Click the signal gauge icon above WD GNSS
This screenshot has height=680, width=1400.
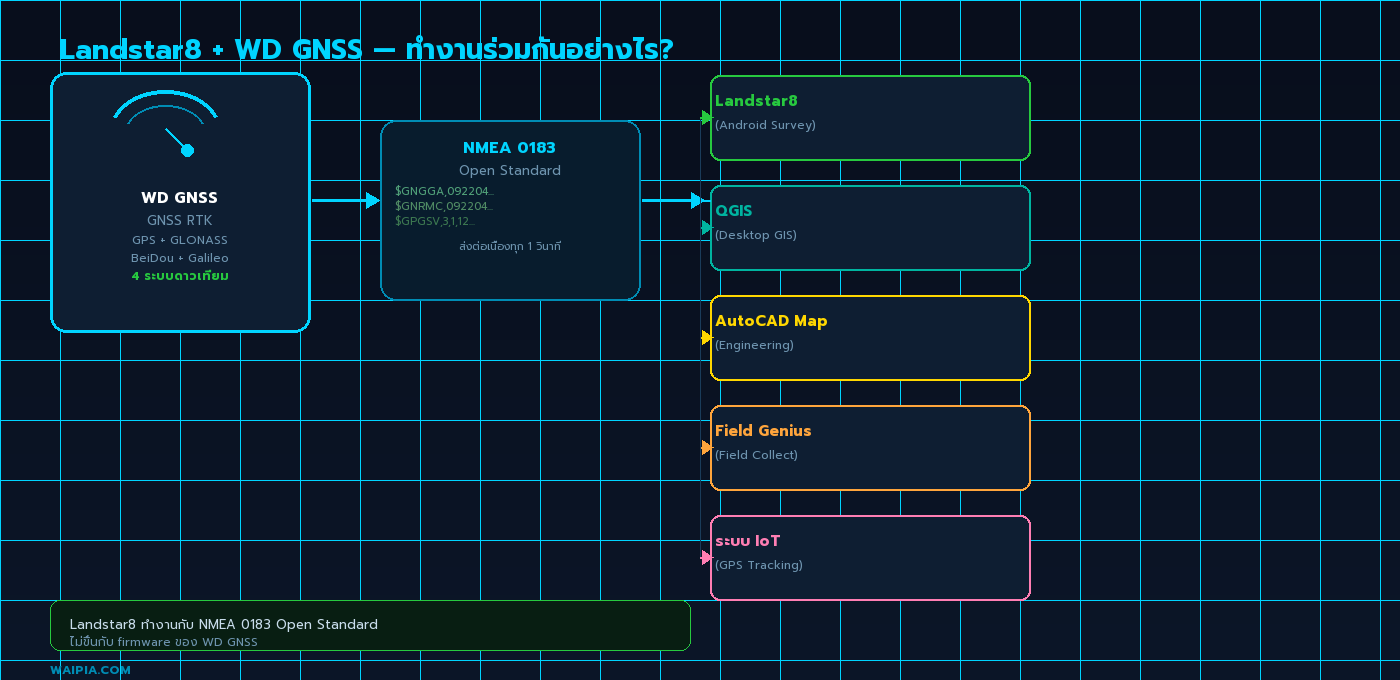[x=167, y=124]
